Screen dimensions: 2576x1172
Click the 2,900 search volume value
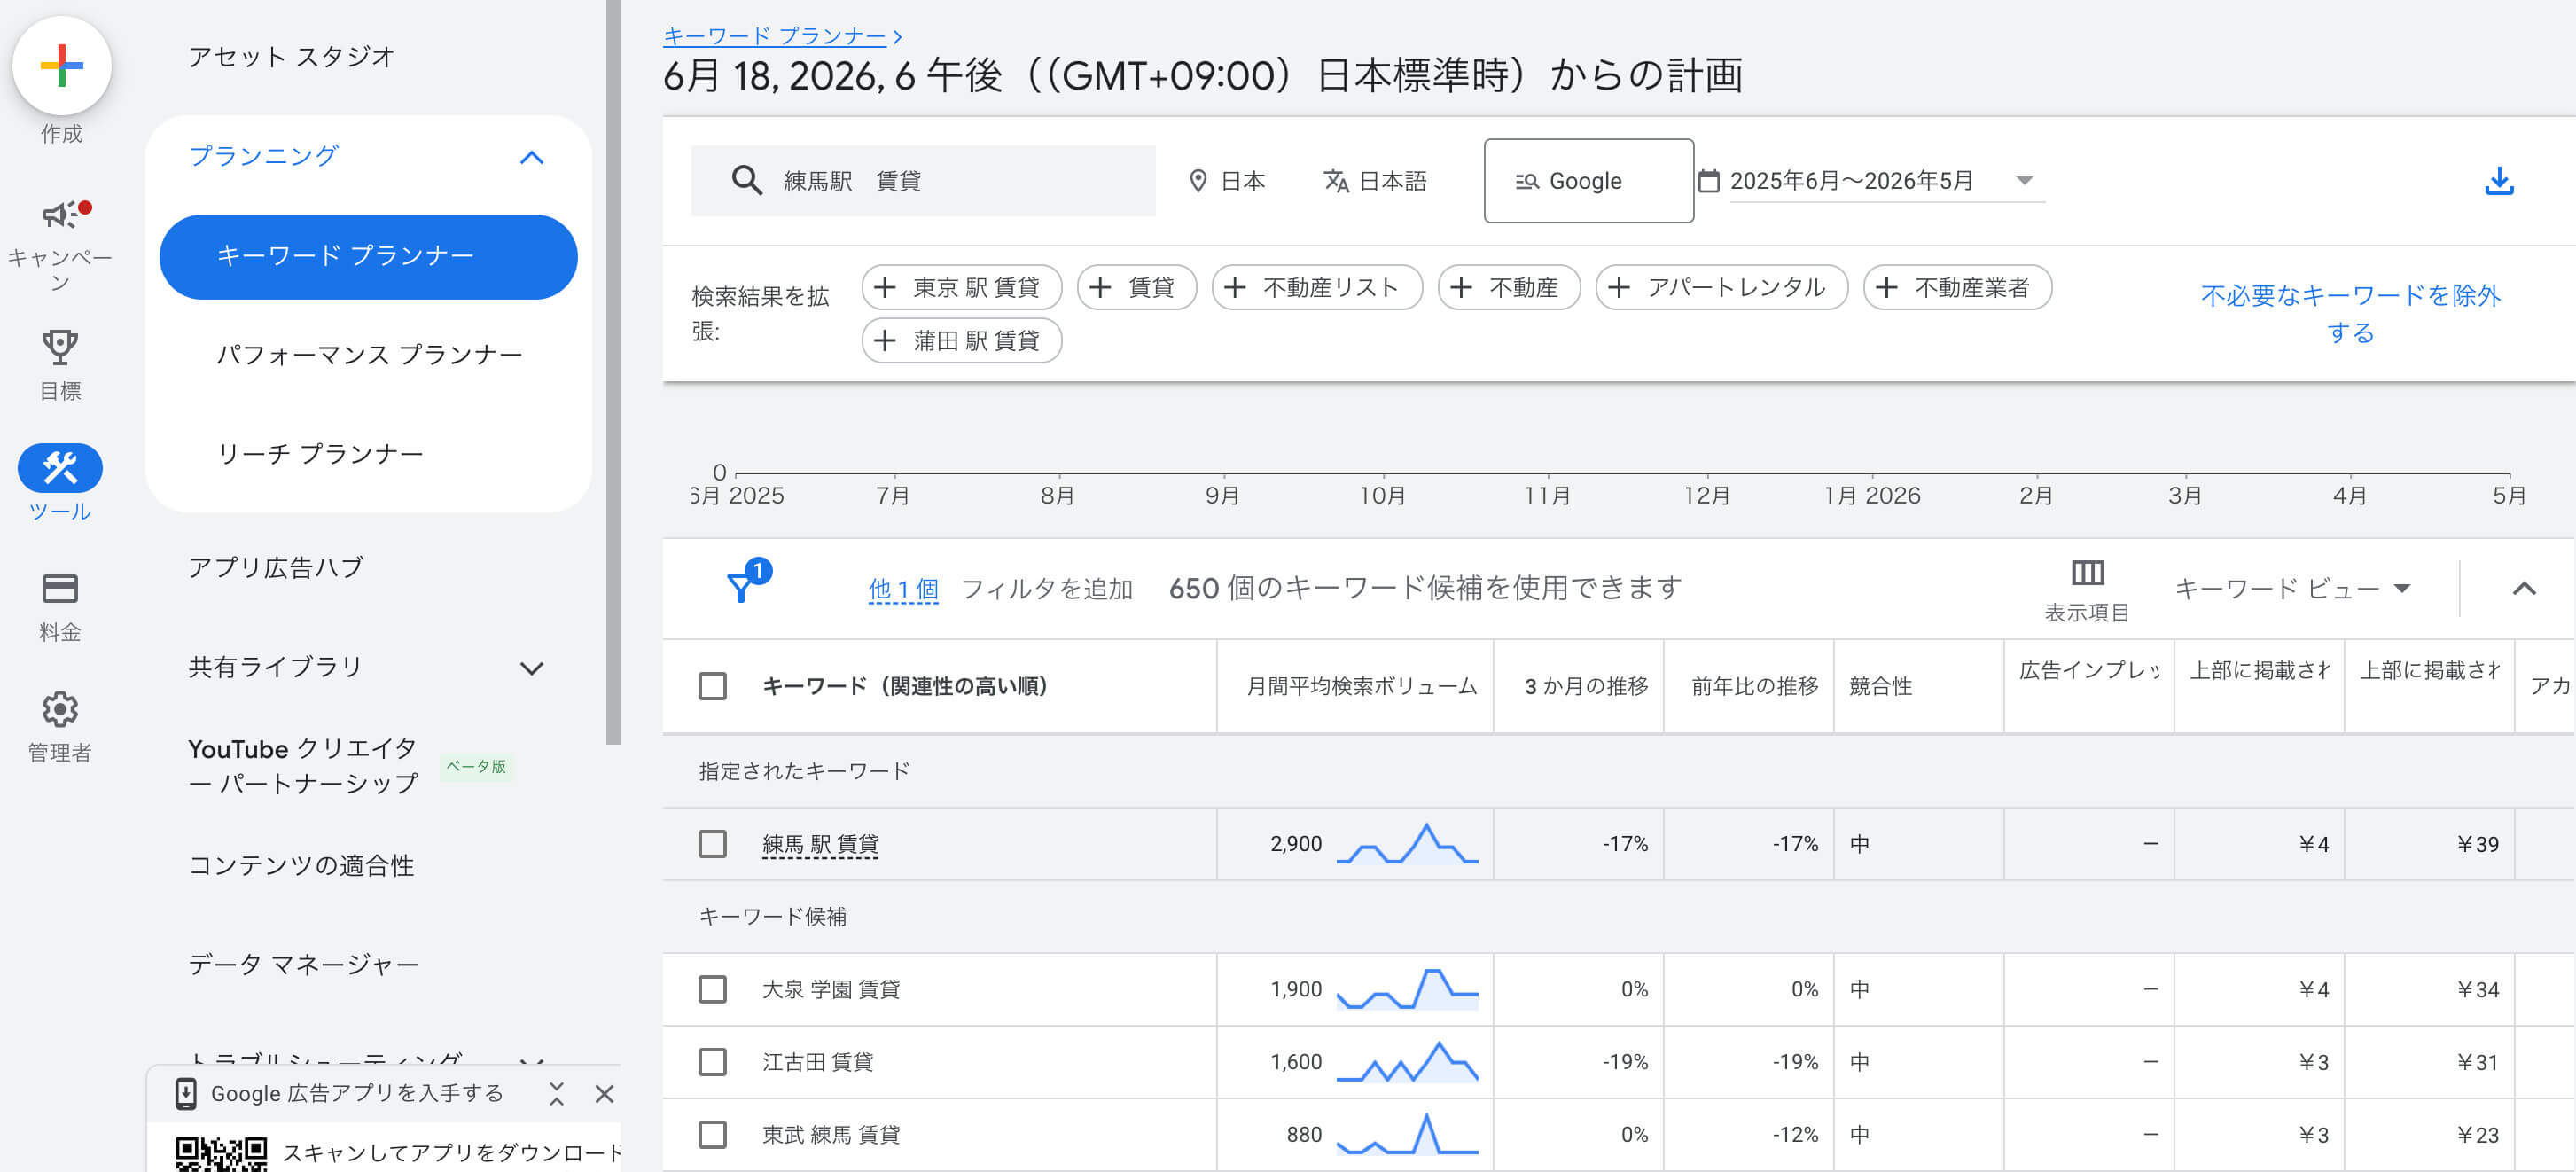tap(1296, 844)
